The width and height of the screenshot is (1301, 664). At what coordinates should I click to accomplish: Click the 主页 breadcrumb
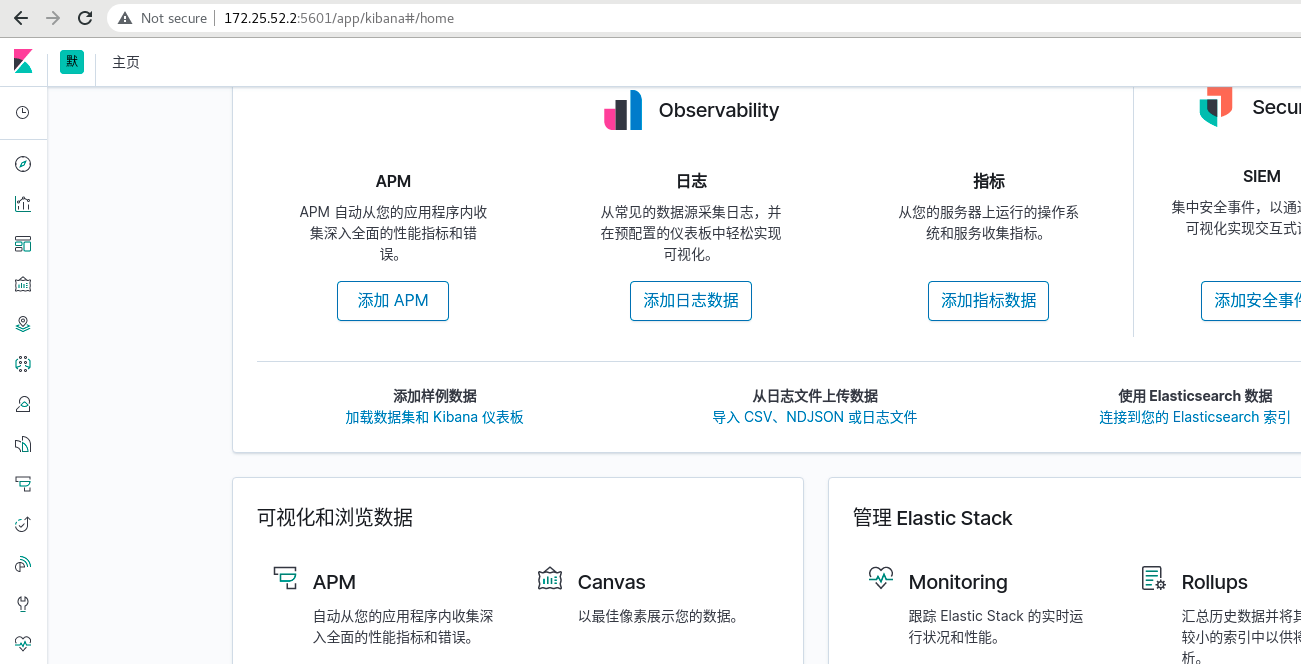click(126, 62)
